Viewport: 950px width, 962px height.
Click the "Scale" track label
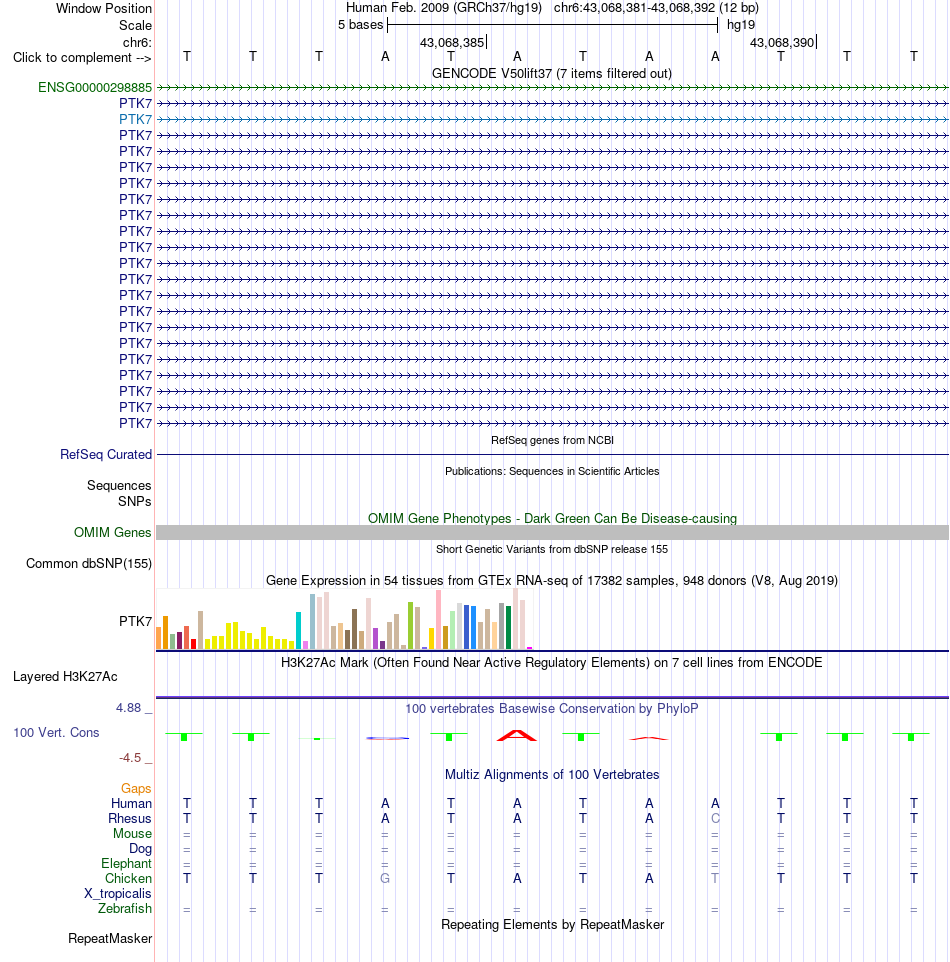[135, 26]
